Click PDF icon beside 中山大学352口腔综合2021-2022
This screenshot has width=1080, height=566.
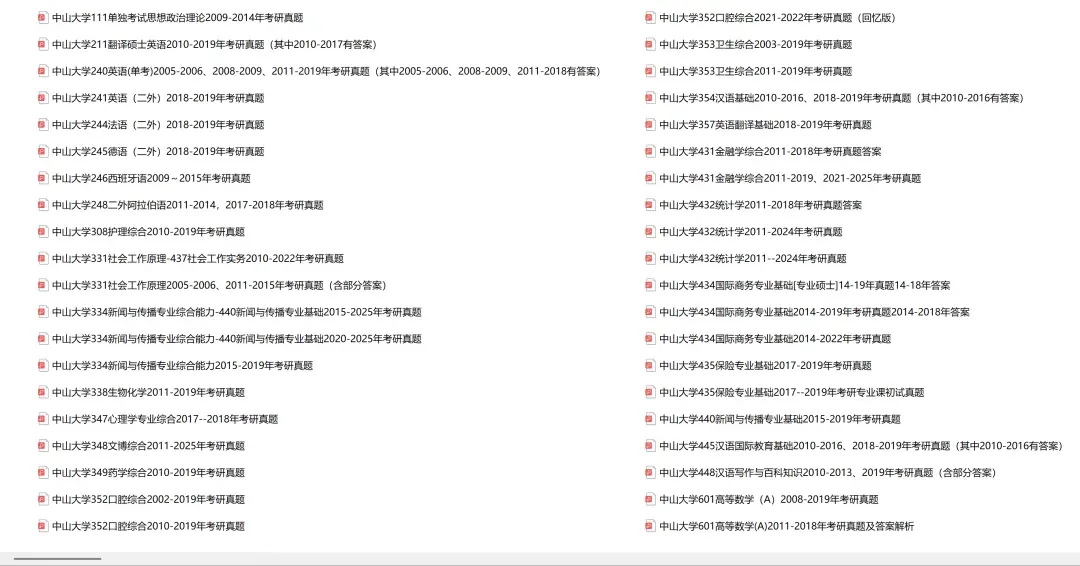[x=650, y=18]
